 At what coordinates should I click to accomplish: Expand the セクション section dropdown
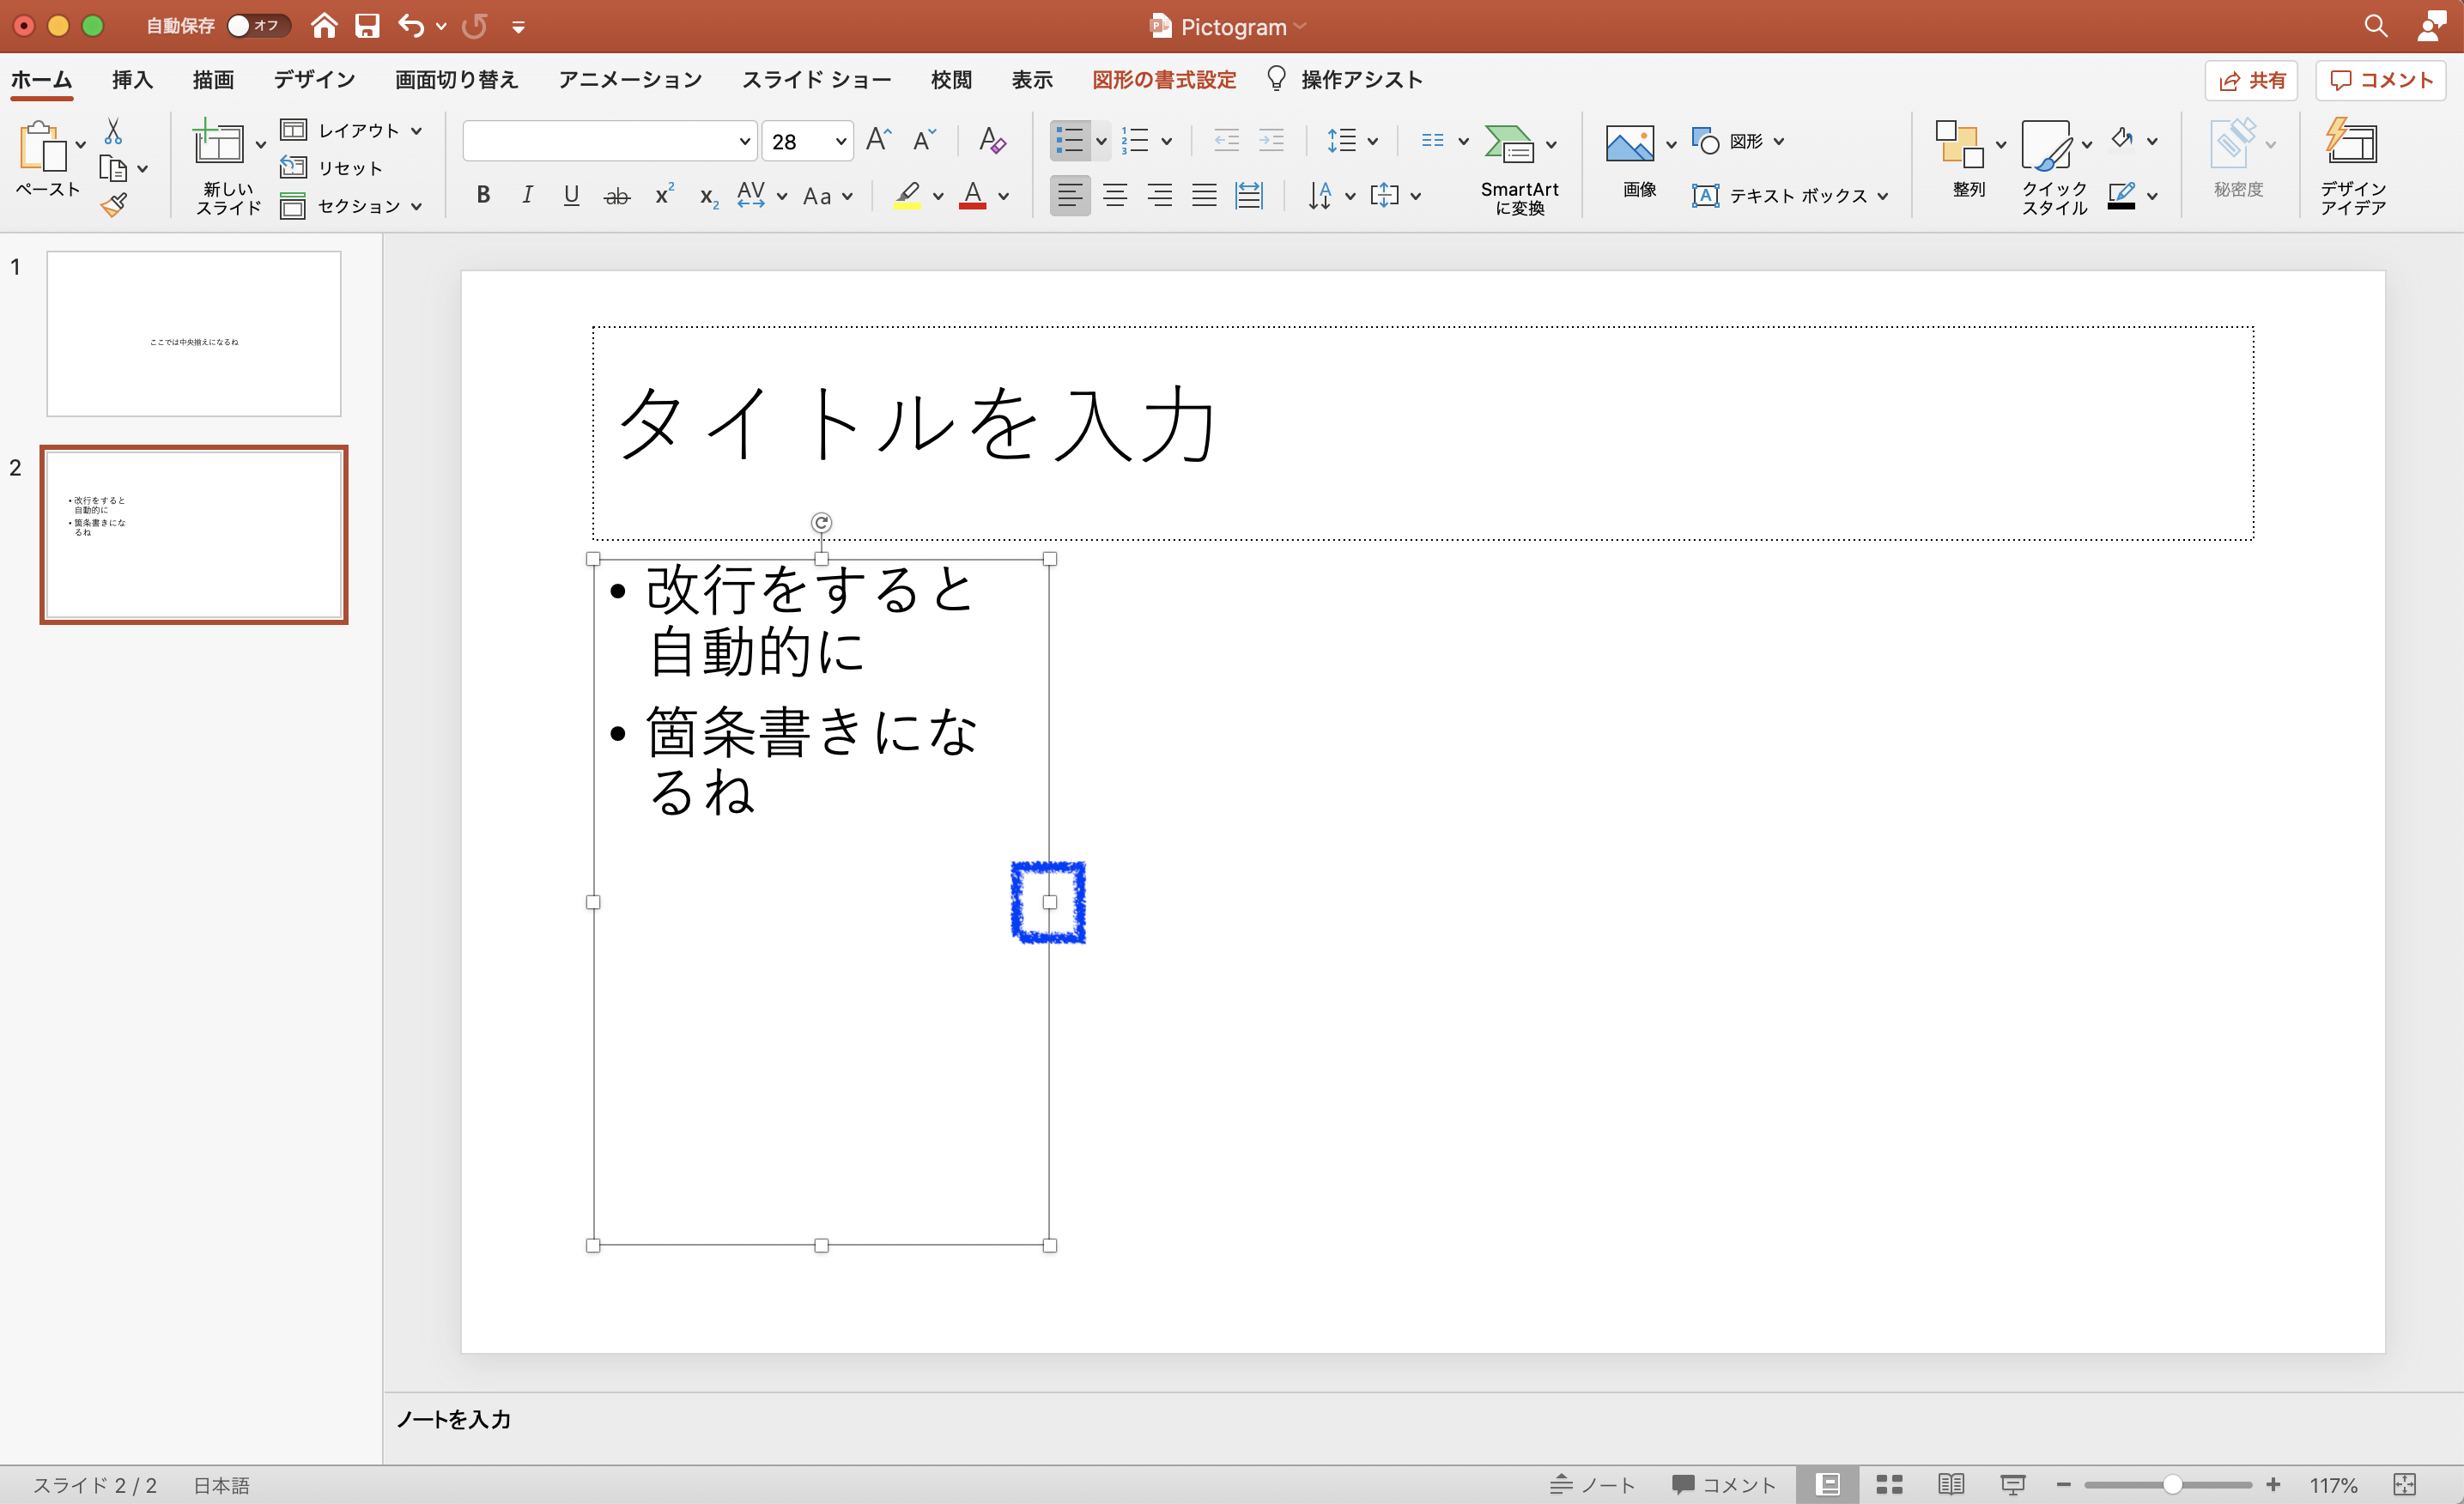point(417,207)
